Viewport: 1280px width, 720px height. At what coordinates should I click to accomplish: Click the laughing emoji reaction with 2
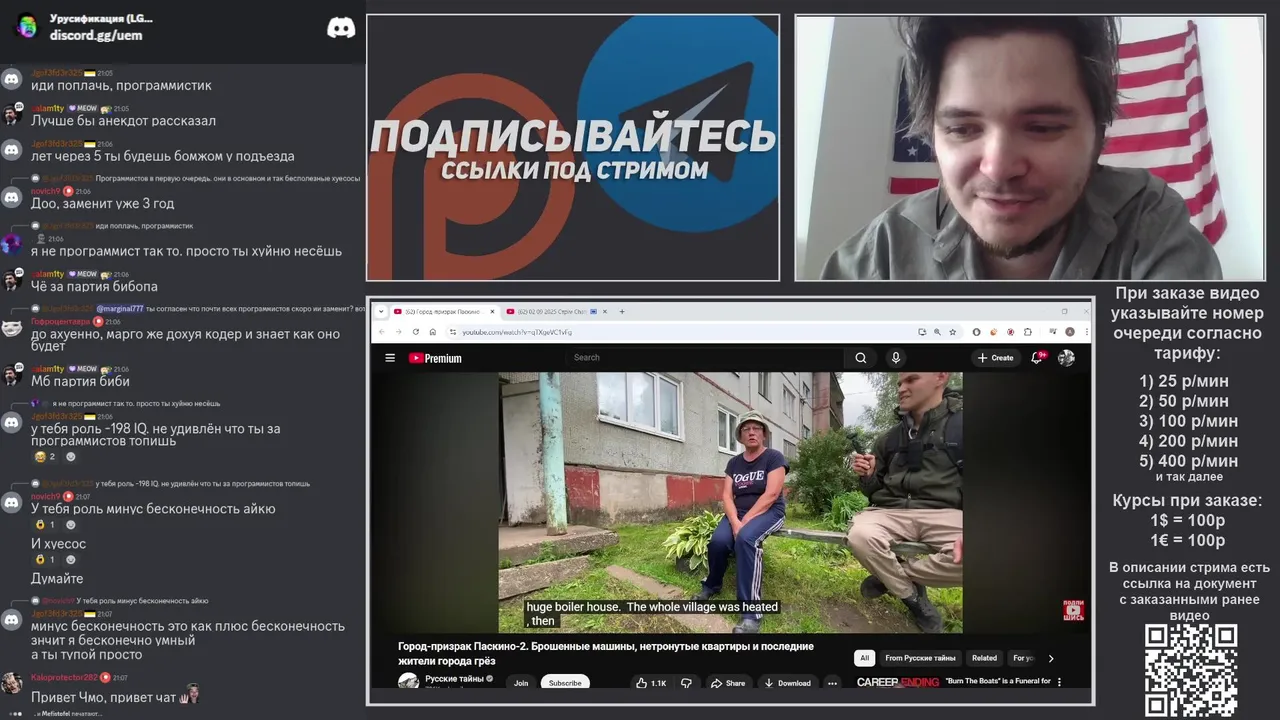(45, 457)
